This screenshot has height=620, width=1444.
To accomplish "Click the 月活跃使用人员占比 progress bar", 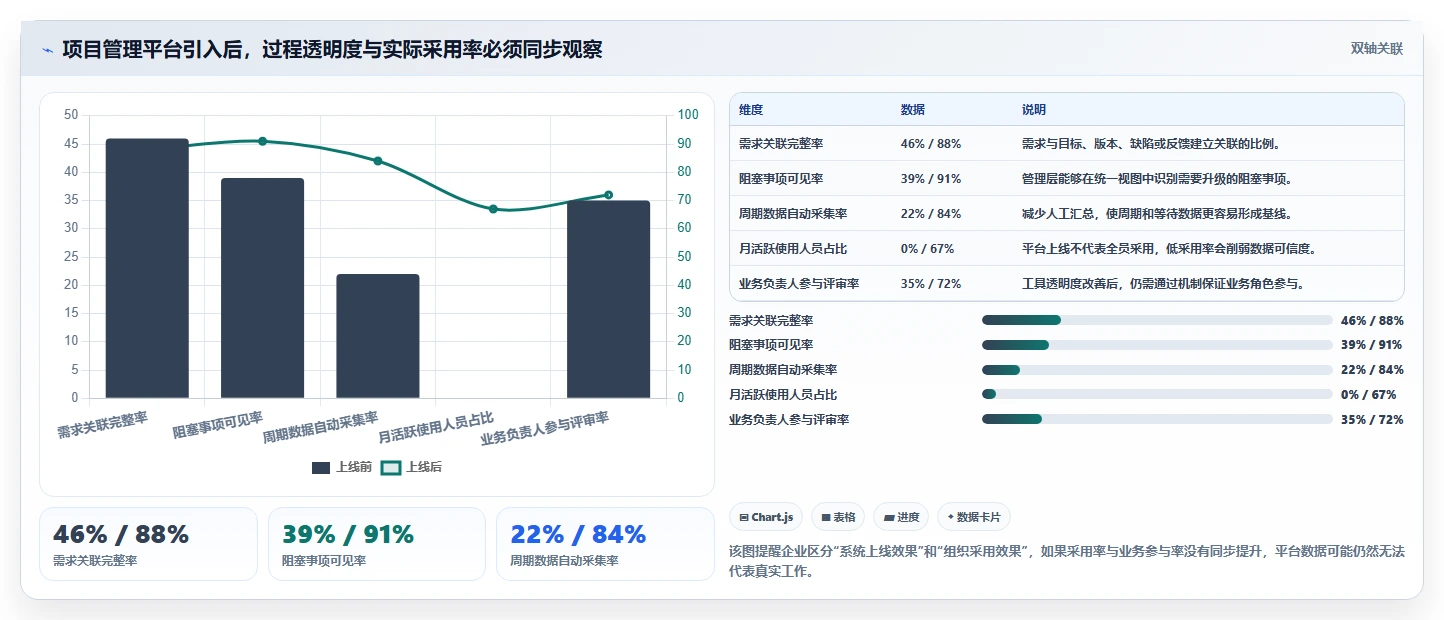I will click(1157, 394).
